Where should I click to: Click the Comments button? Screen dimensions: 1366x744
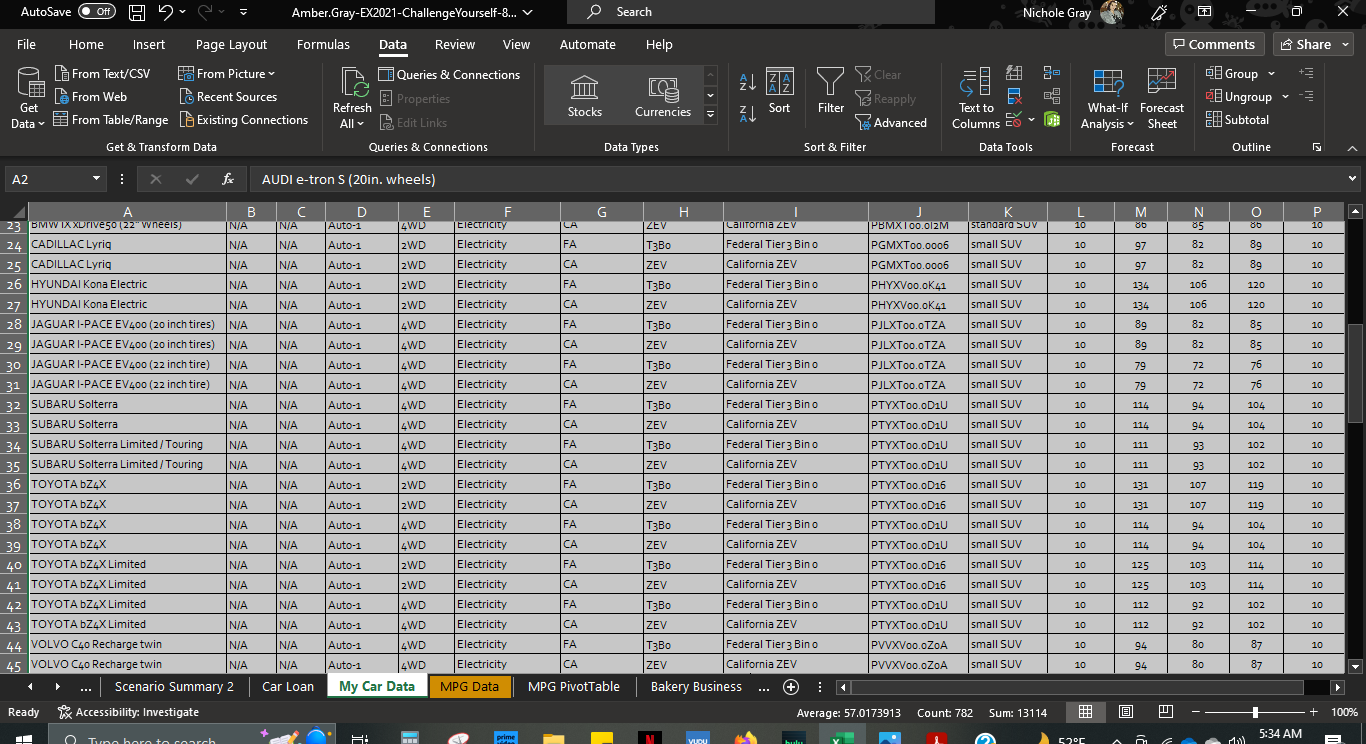1214,44
